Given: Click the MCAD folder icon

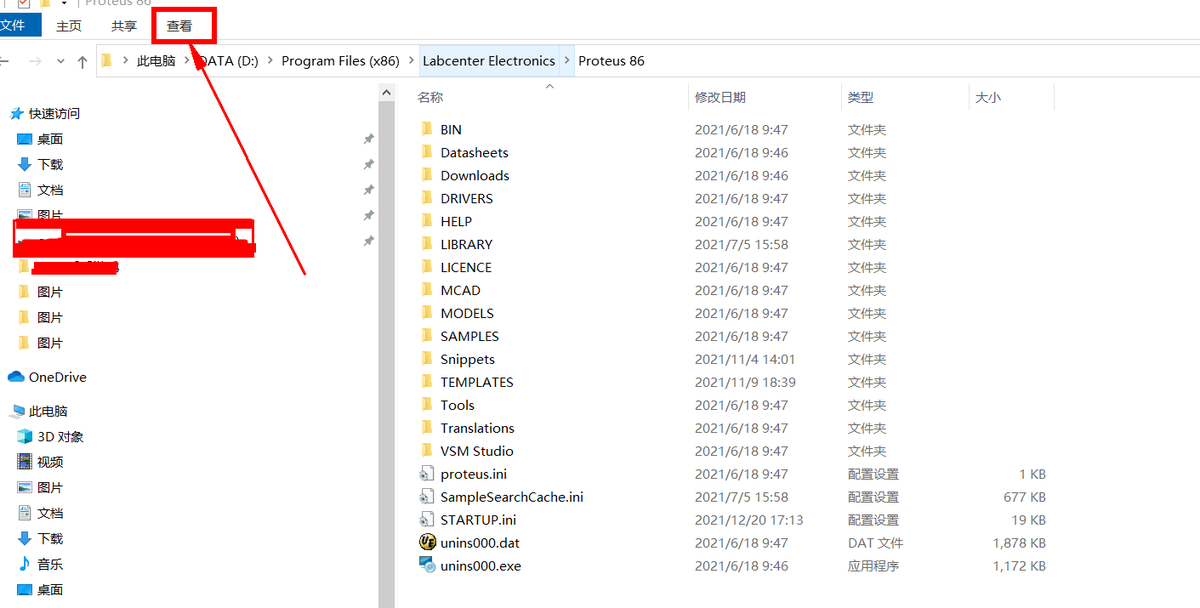Looking at the screenshot, I should pos(427,291).
